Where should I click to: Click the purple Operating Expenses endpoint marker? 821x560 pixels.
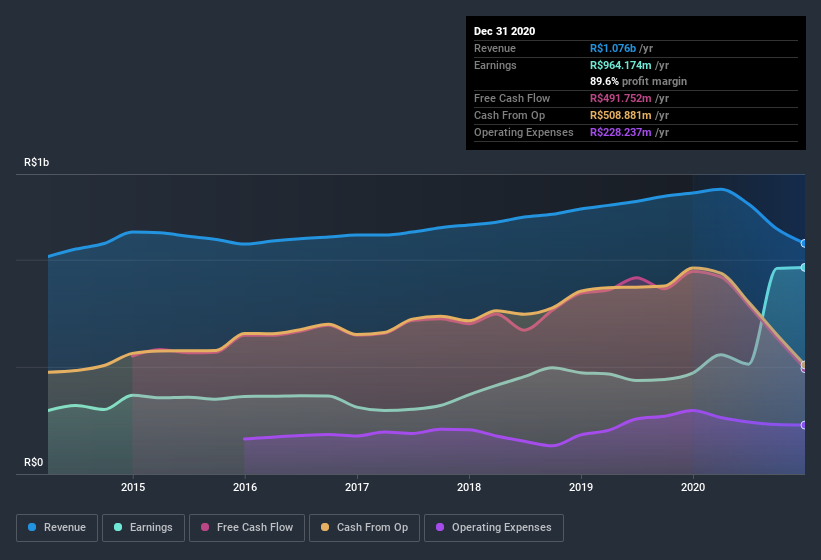pyautogui.click(x=804, y=425)
